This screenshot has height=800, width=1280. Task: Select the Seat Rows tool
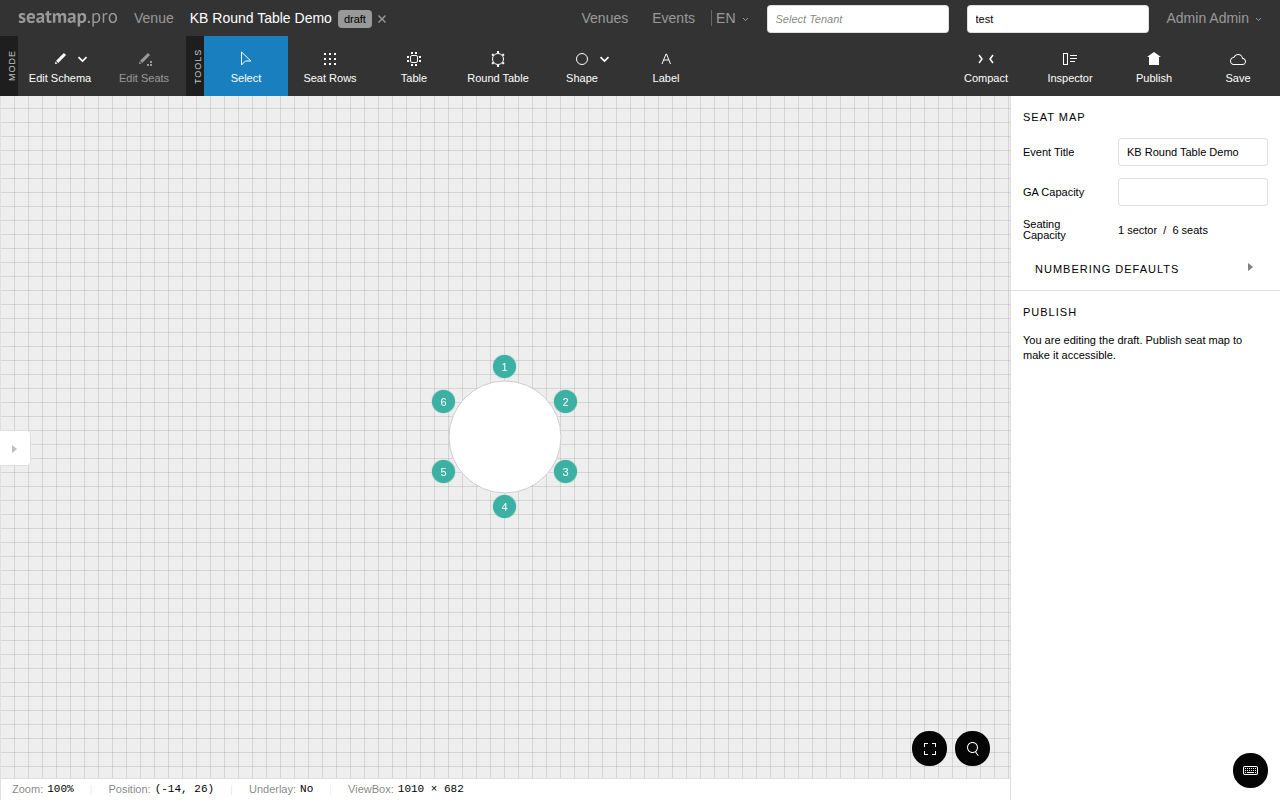330,66
